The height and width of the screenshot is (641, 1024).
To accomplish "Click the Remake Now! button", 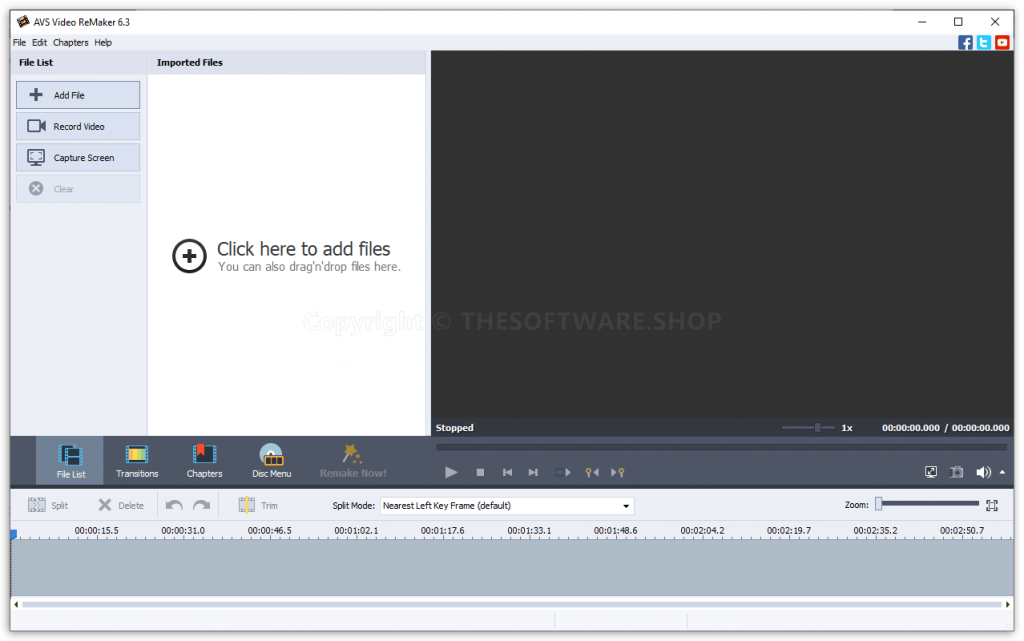I will coord(353,461).
